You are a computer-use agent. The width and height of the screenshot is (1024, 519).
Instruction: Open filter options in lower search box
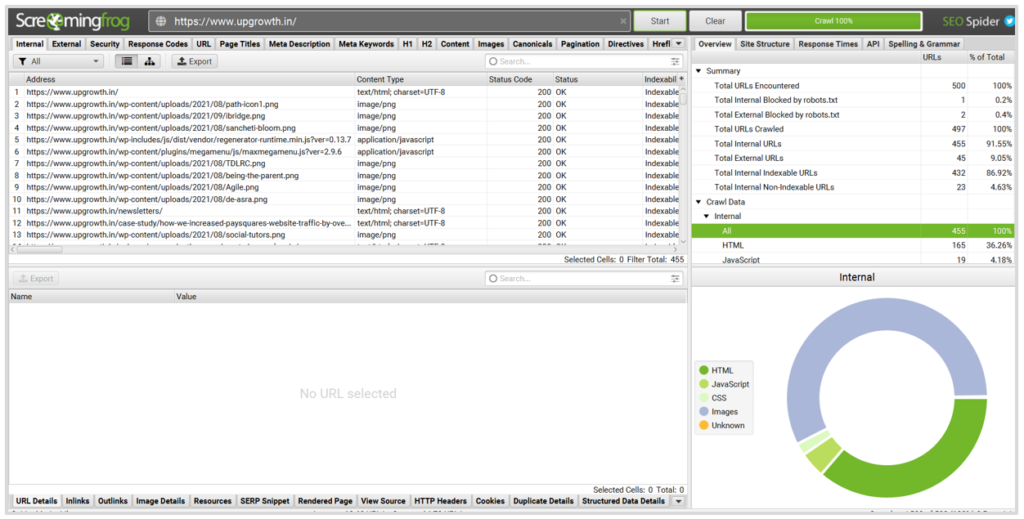pyautogui.click(x=675, y=279)
